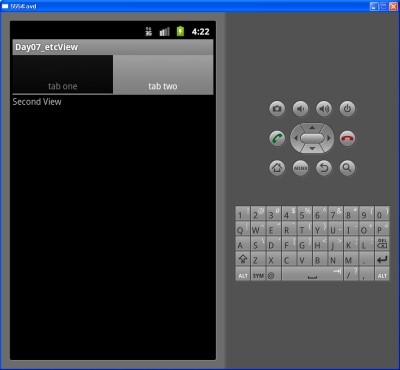Click the Q key
400x370 pixels.
[243, 229]
